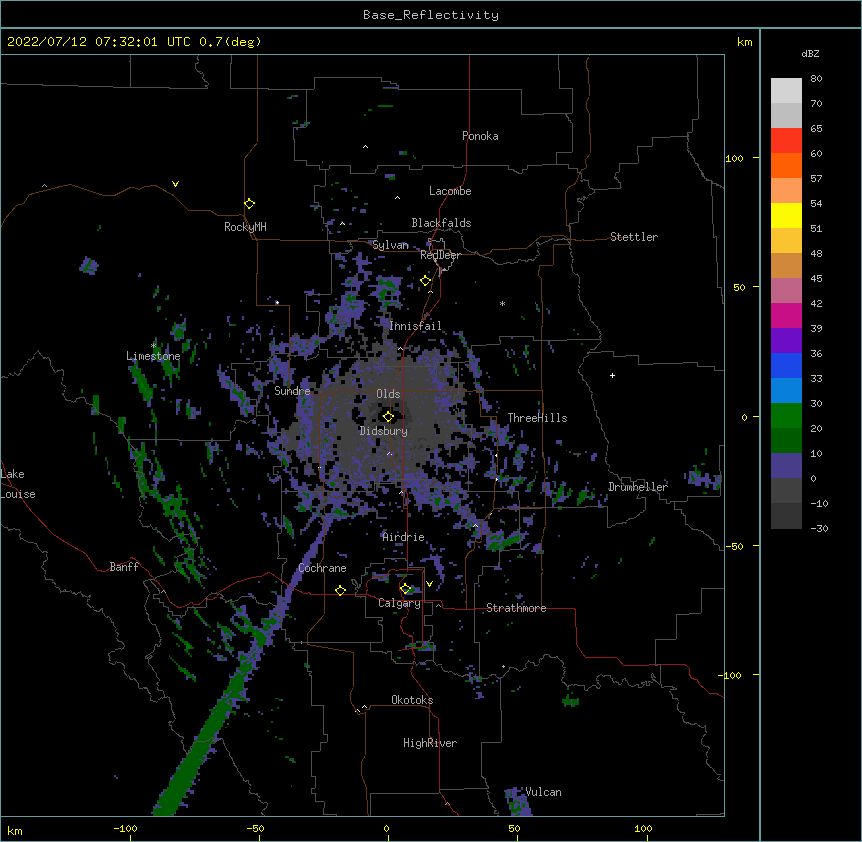The height and width of the screenshot is (842, 862).
Task: Click the HighRiver town label
Action: [430, 743]
